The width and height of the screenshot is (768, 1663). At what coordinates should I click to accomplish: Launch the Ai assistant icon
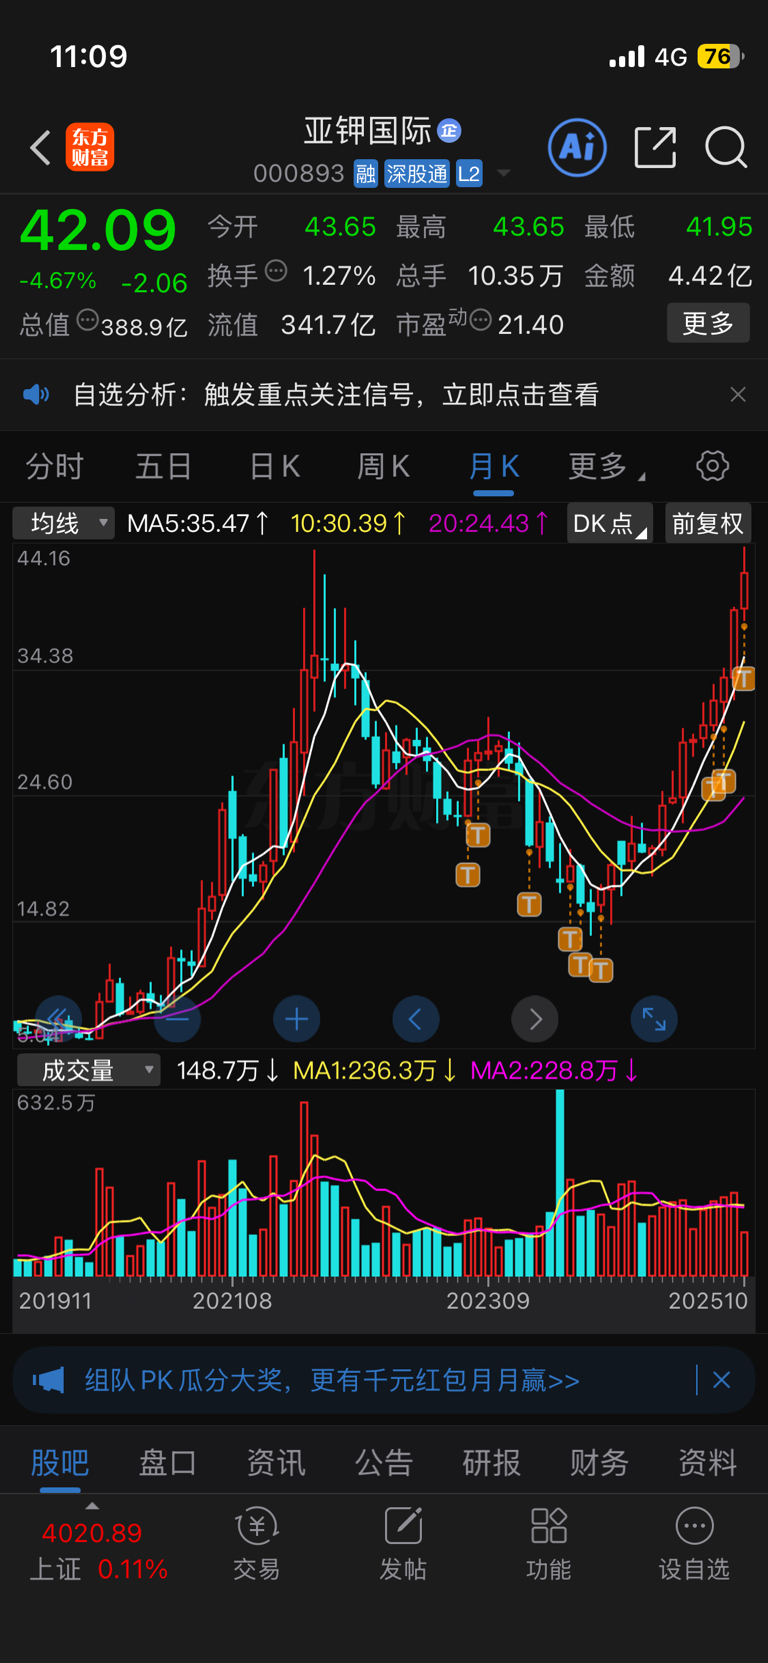click(x=577, y=148)
